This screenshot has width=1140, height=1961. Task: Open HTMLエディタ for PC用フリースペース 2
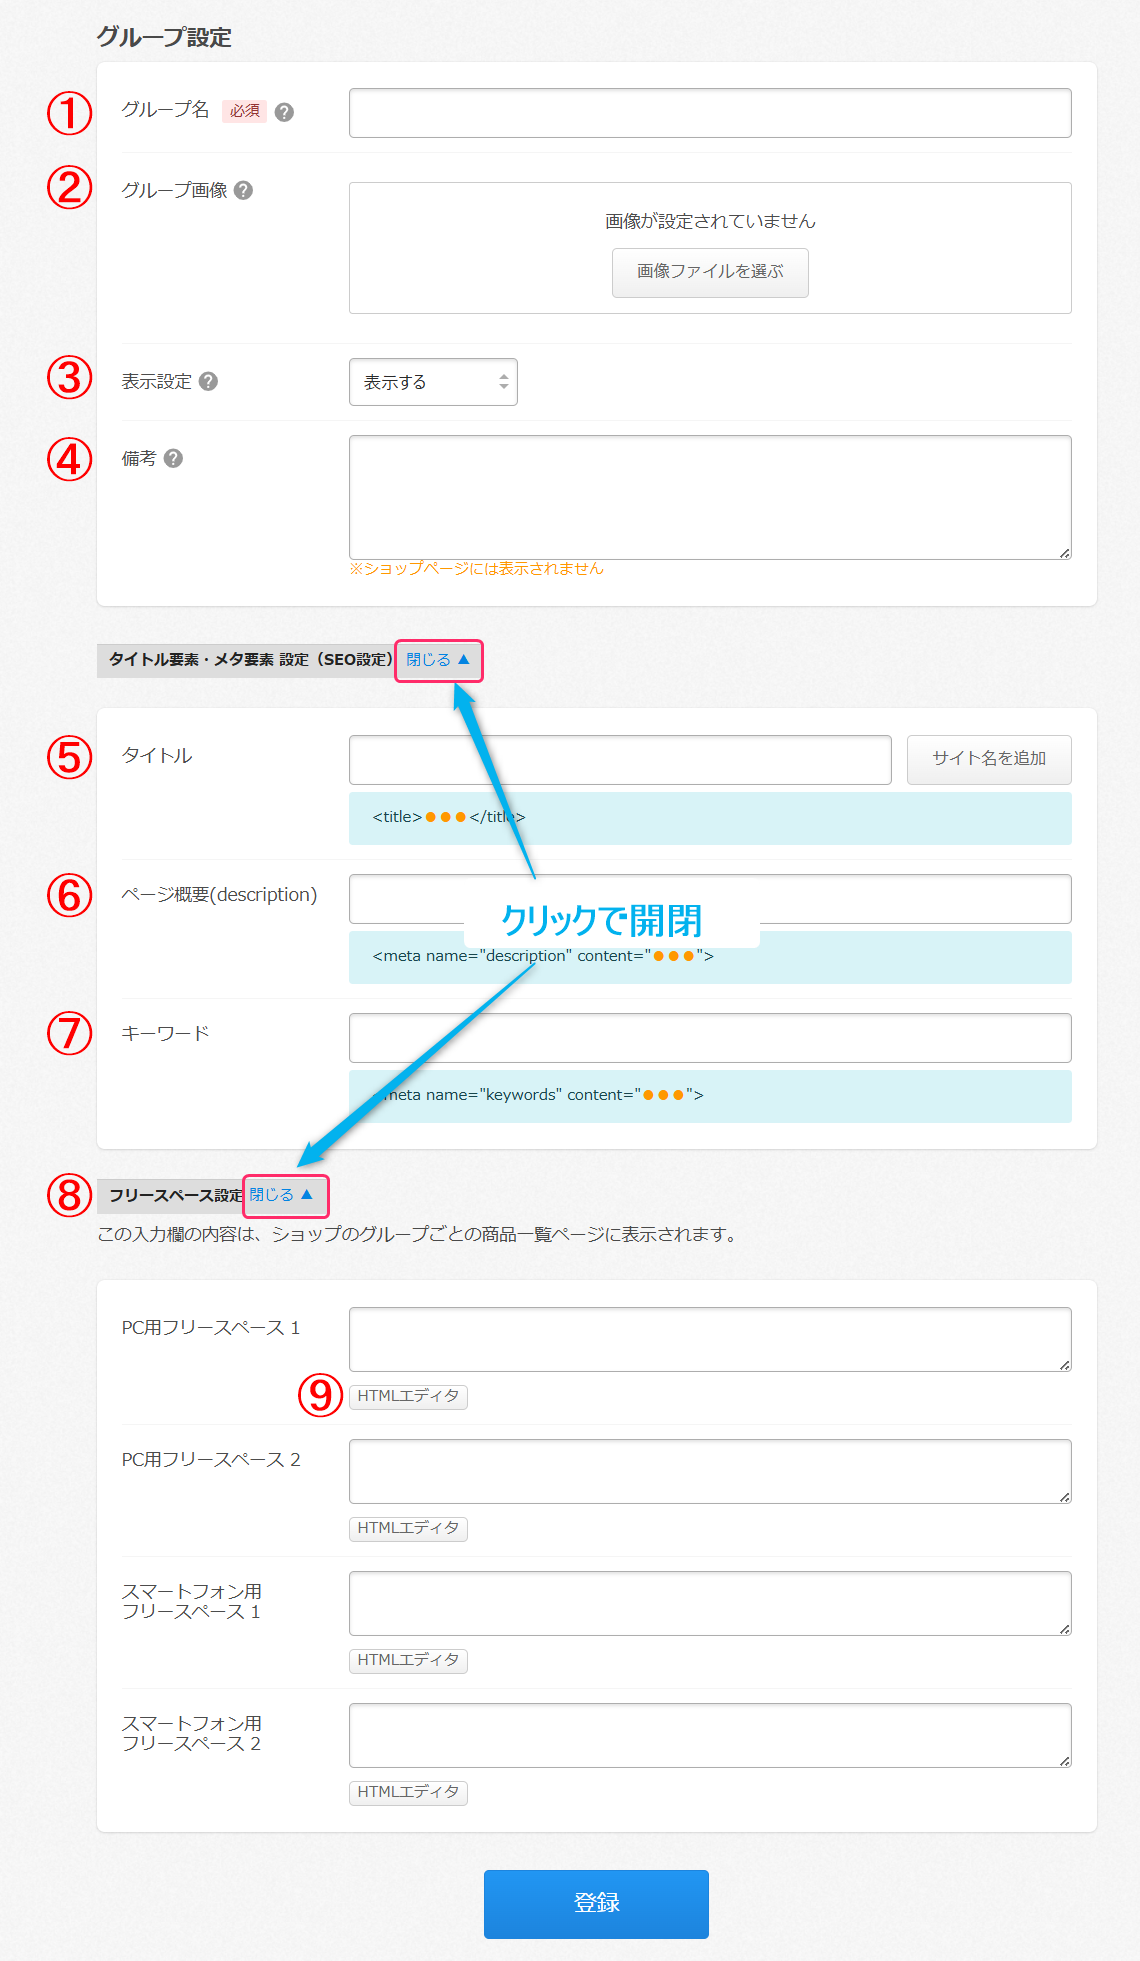(408, 1528)
